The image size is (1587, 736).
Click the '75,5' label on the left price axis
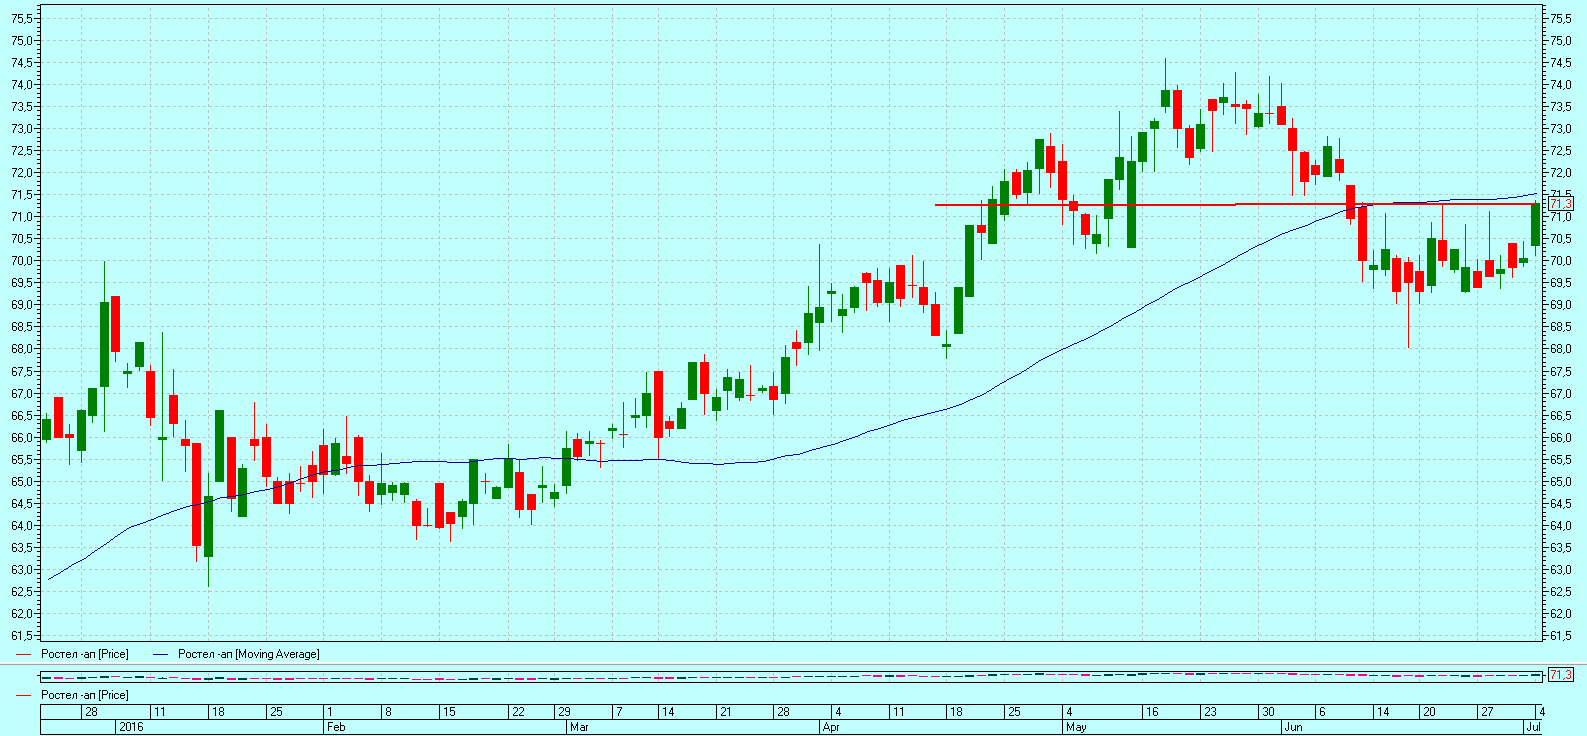[x=22, y=19]
